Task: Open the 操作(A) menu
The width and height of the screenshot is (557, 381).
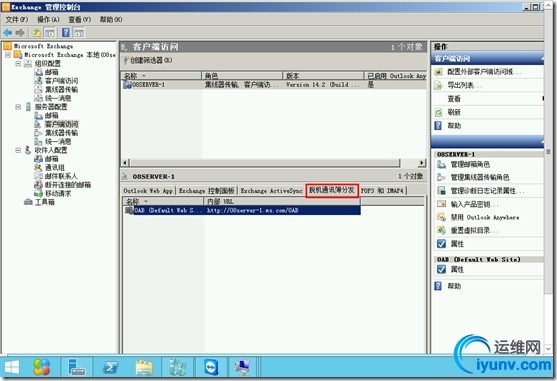Action: click(x=48, y=20)
